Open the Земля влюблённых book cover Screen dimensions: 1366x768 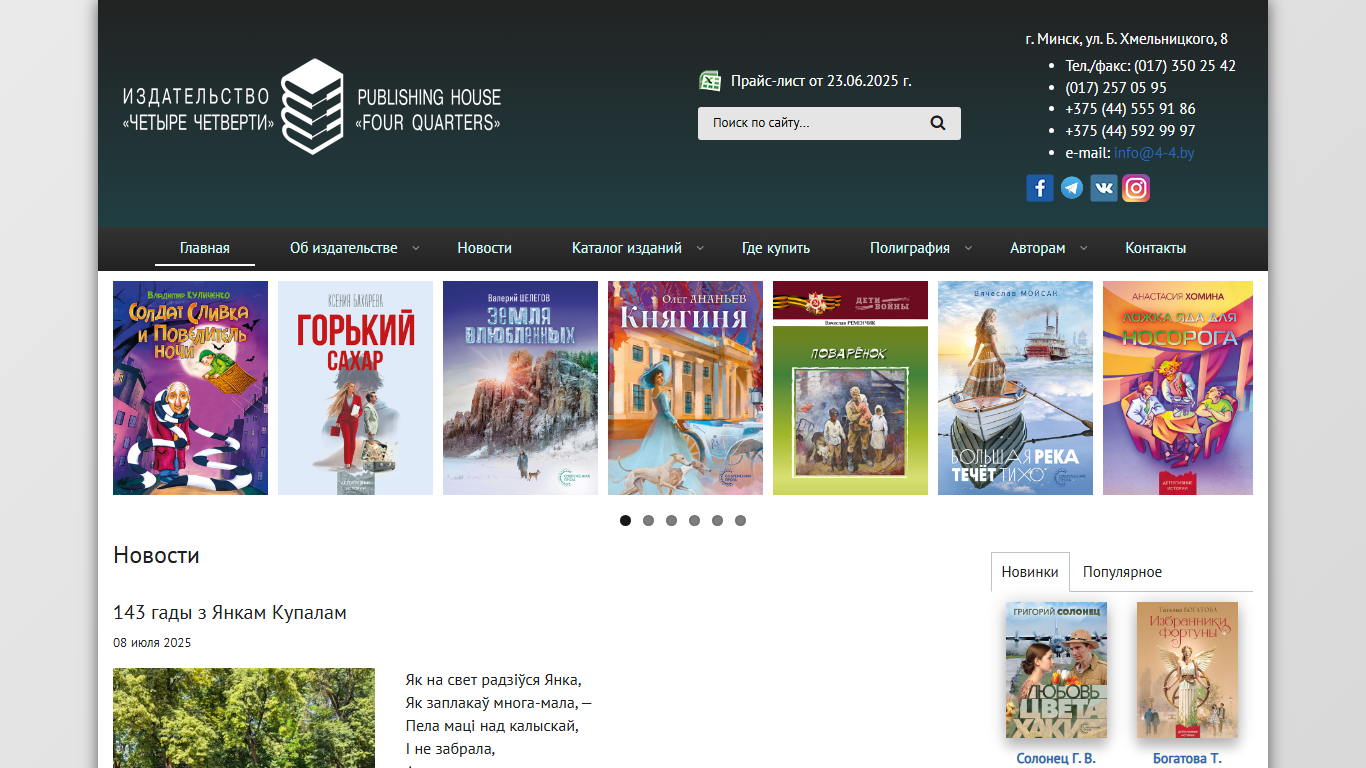[x=520, y=388]
